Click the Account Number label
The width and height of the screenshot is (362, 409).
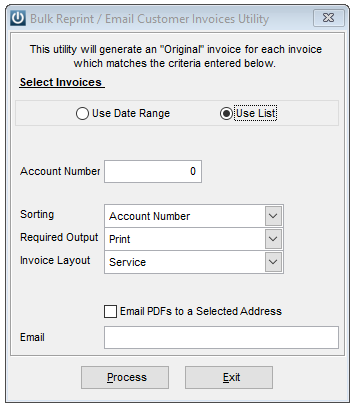coord(60,171)
